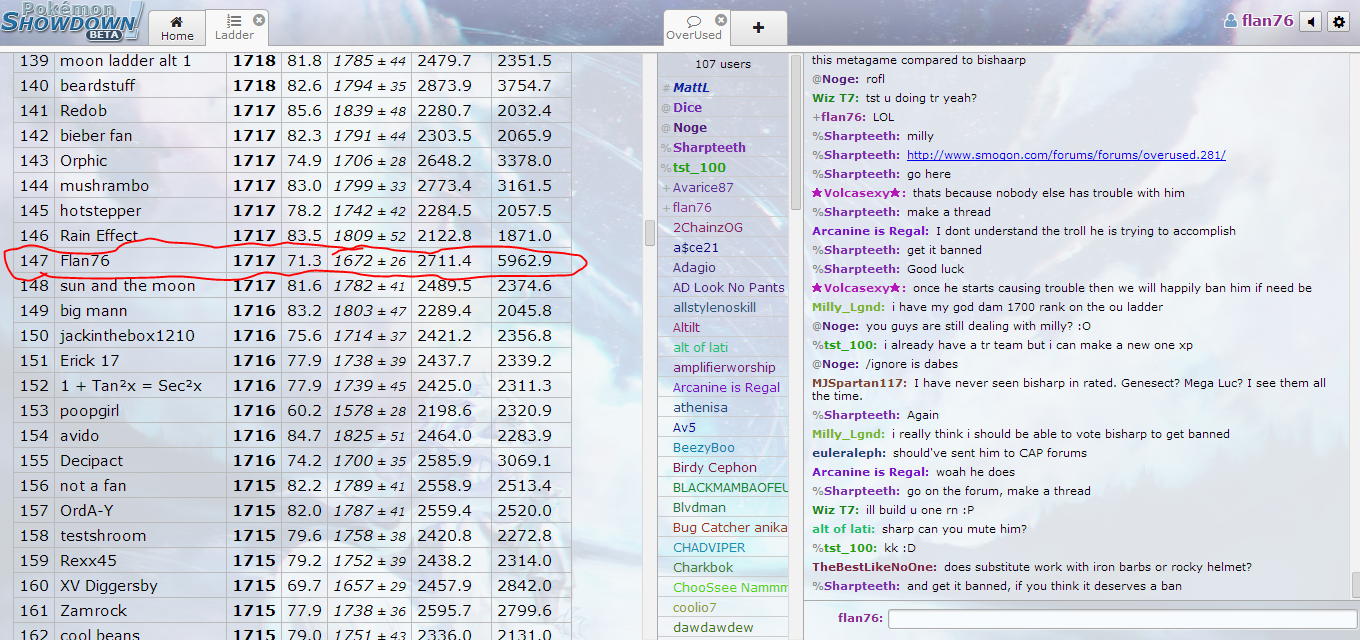
Task: Close the OverUsed chat room tab
Action: tap(718, 20)
